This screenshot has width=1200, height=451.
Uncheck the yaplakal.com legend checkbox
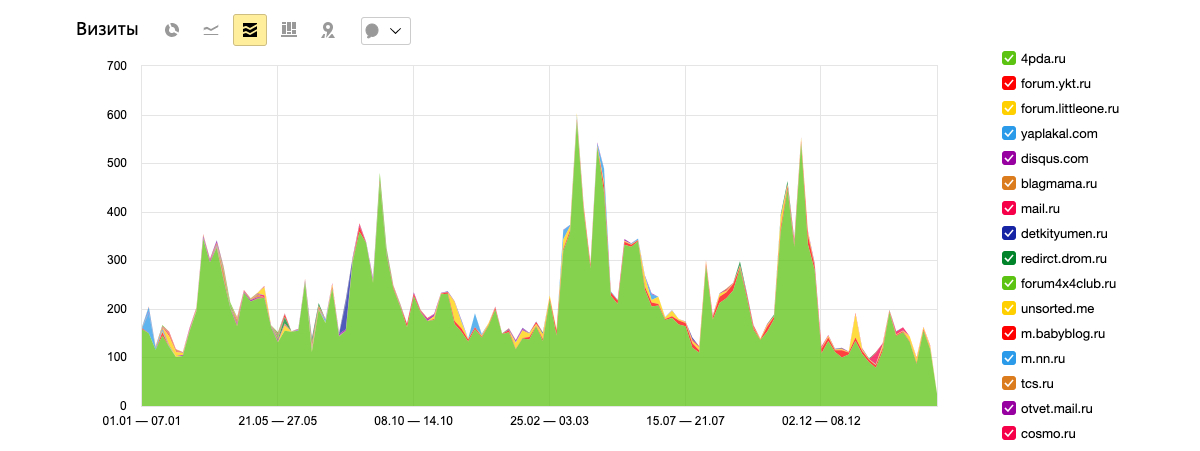1009,133
